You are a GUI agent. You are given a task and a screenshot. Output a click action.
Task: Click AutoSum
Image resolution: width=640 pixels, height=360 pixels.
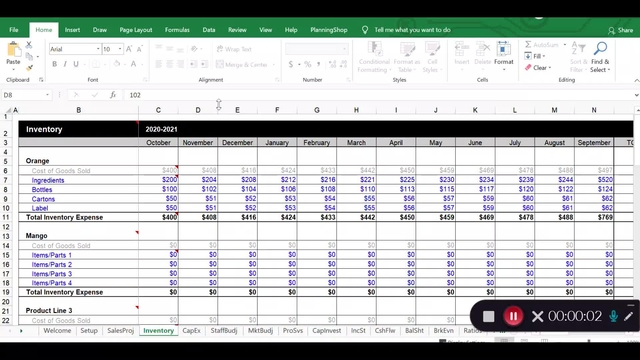[541, 44]
